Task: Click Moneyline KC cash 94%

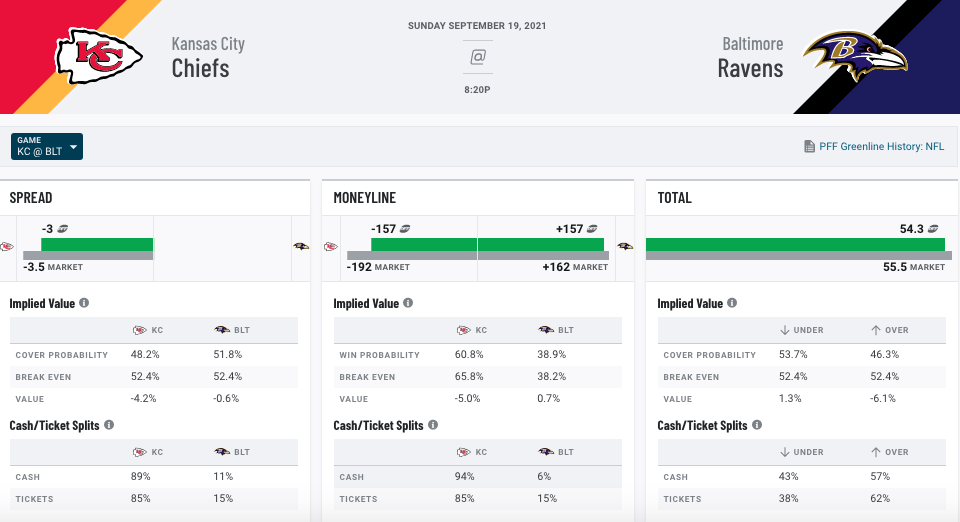Action: (464, 476)
